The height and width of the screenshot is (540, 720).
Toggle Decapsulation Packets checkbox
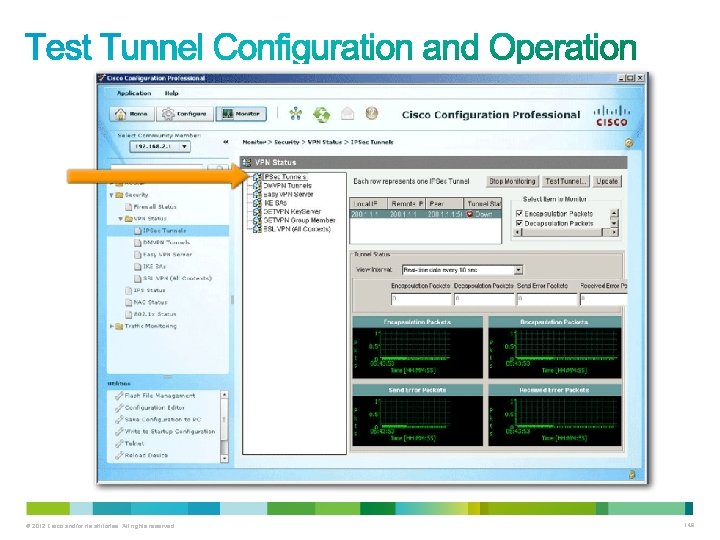click(519, 223)
